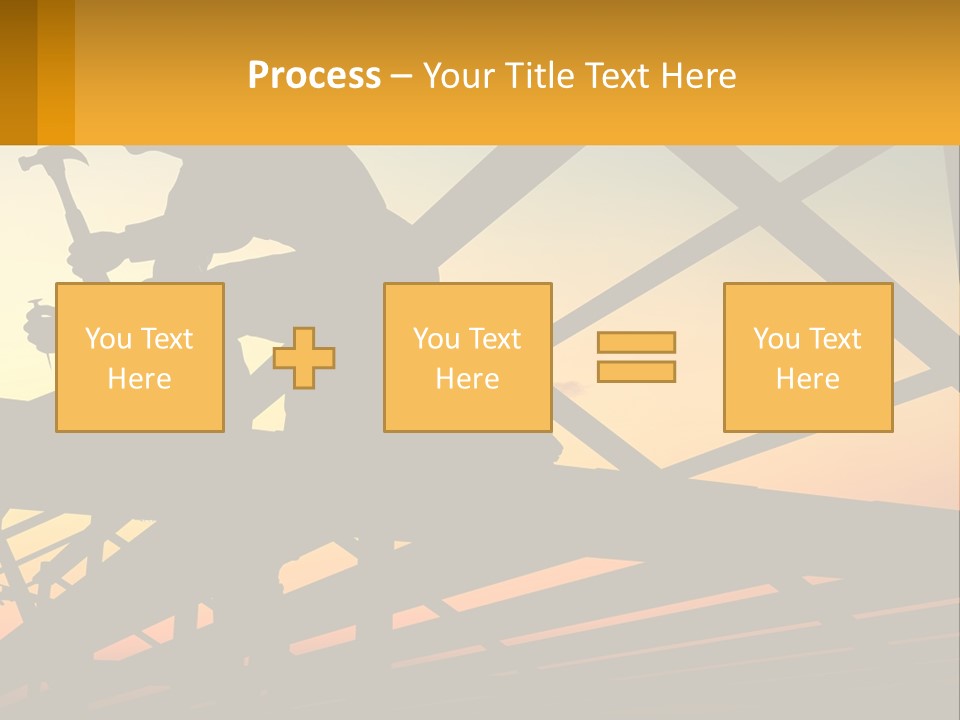Select the last 'You Text Here' box after equals
Image resolution: width=960 pixels, height=720 pixels.
click(x=809, y=358)
